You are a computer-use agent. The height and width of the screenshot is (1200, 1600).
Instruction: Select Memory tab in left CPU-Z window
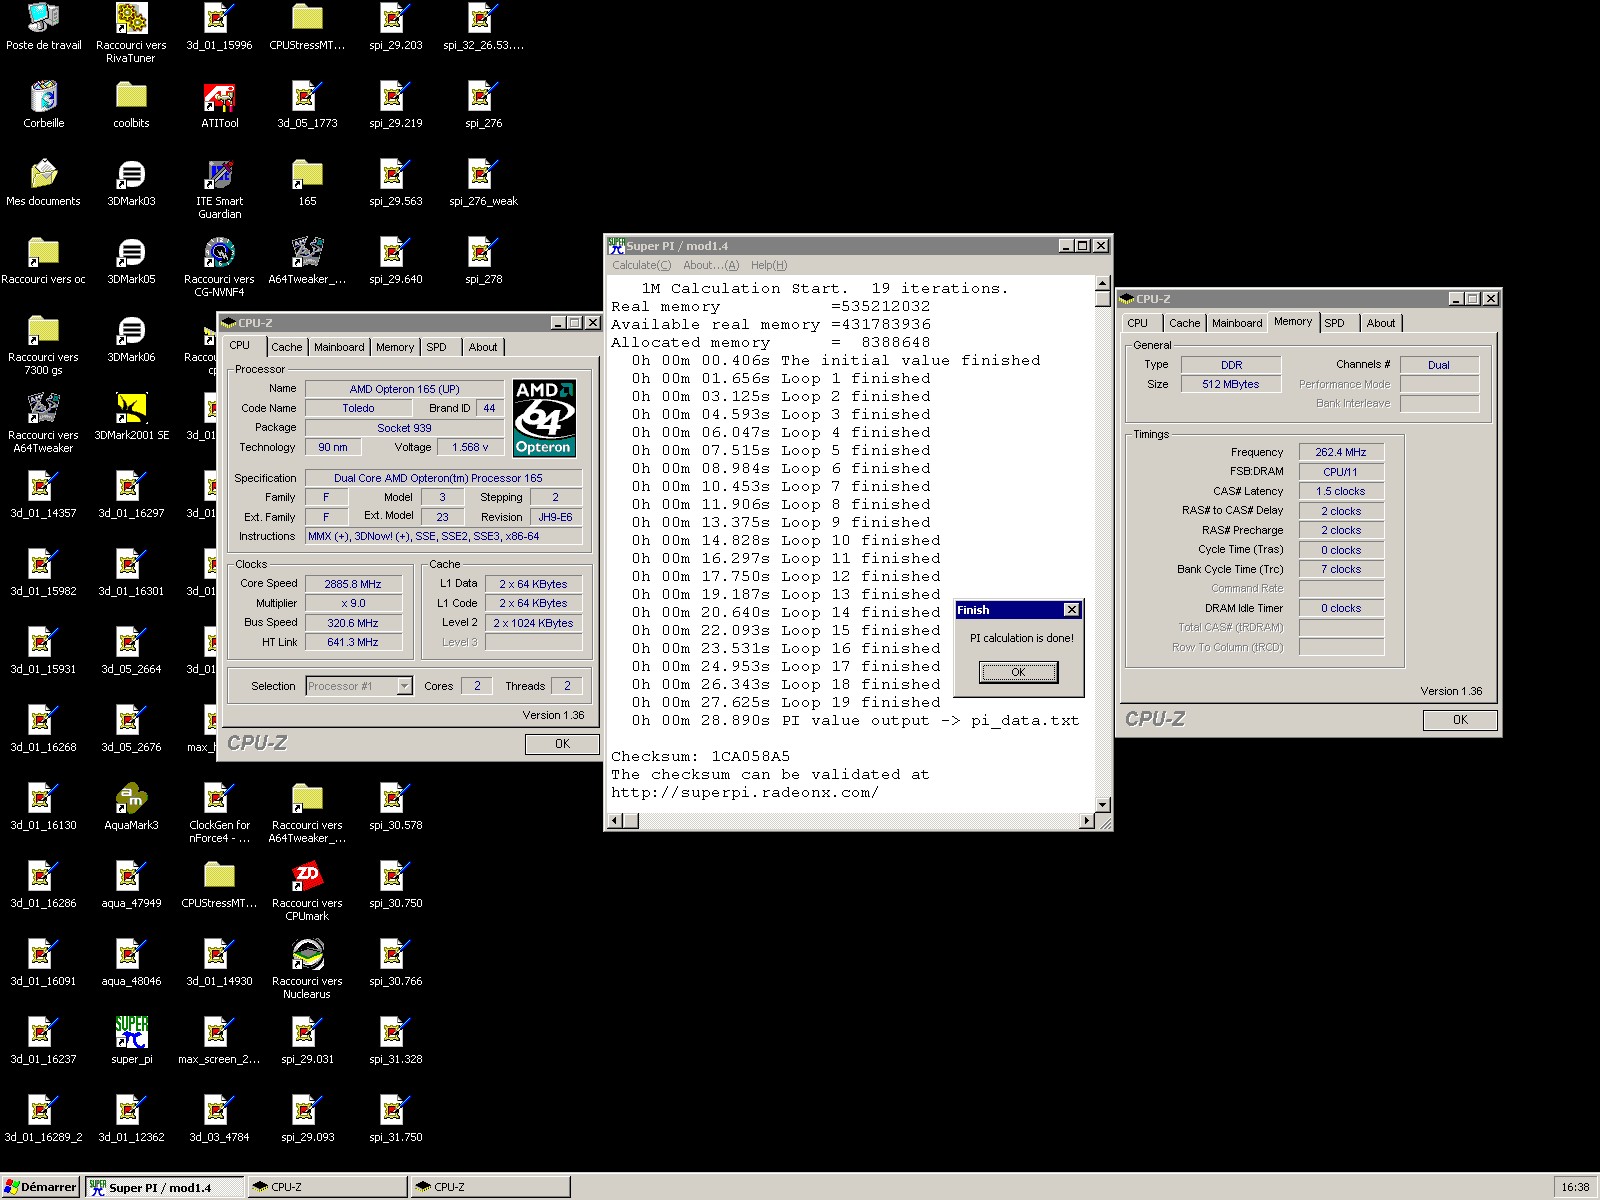[395, 347]
